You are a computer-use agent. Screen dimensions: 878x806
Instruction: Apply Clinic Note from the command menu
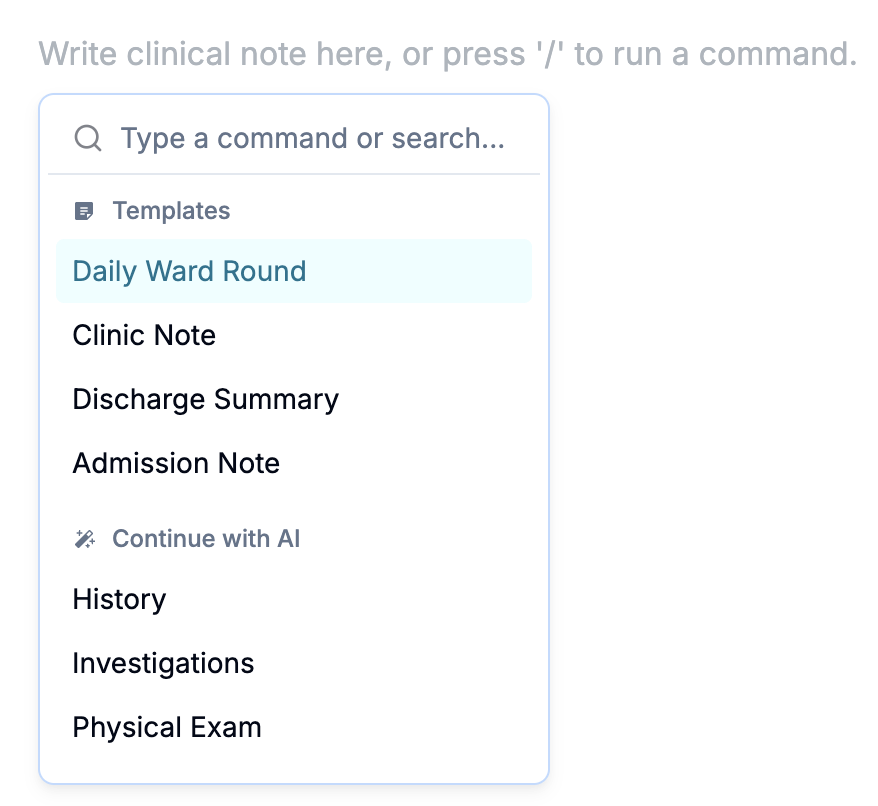(x=144, y=335)
